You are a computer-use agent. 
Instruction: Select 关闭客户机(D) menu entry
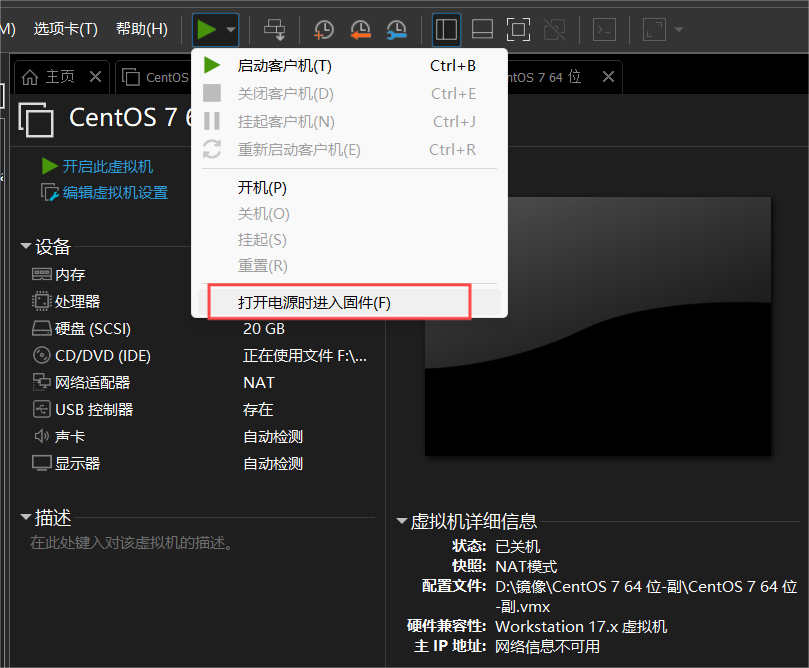pos(349,93)
